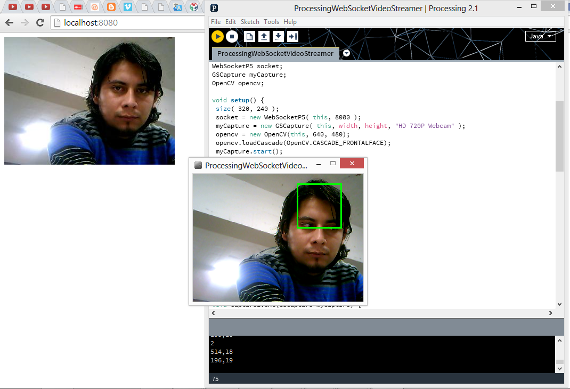This screenshot has width=570, height=389.
Task: Click the console output '514,16'
Action: click(222, 352)
